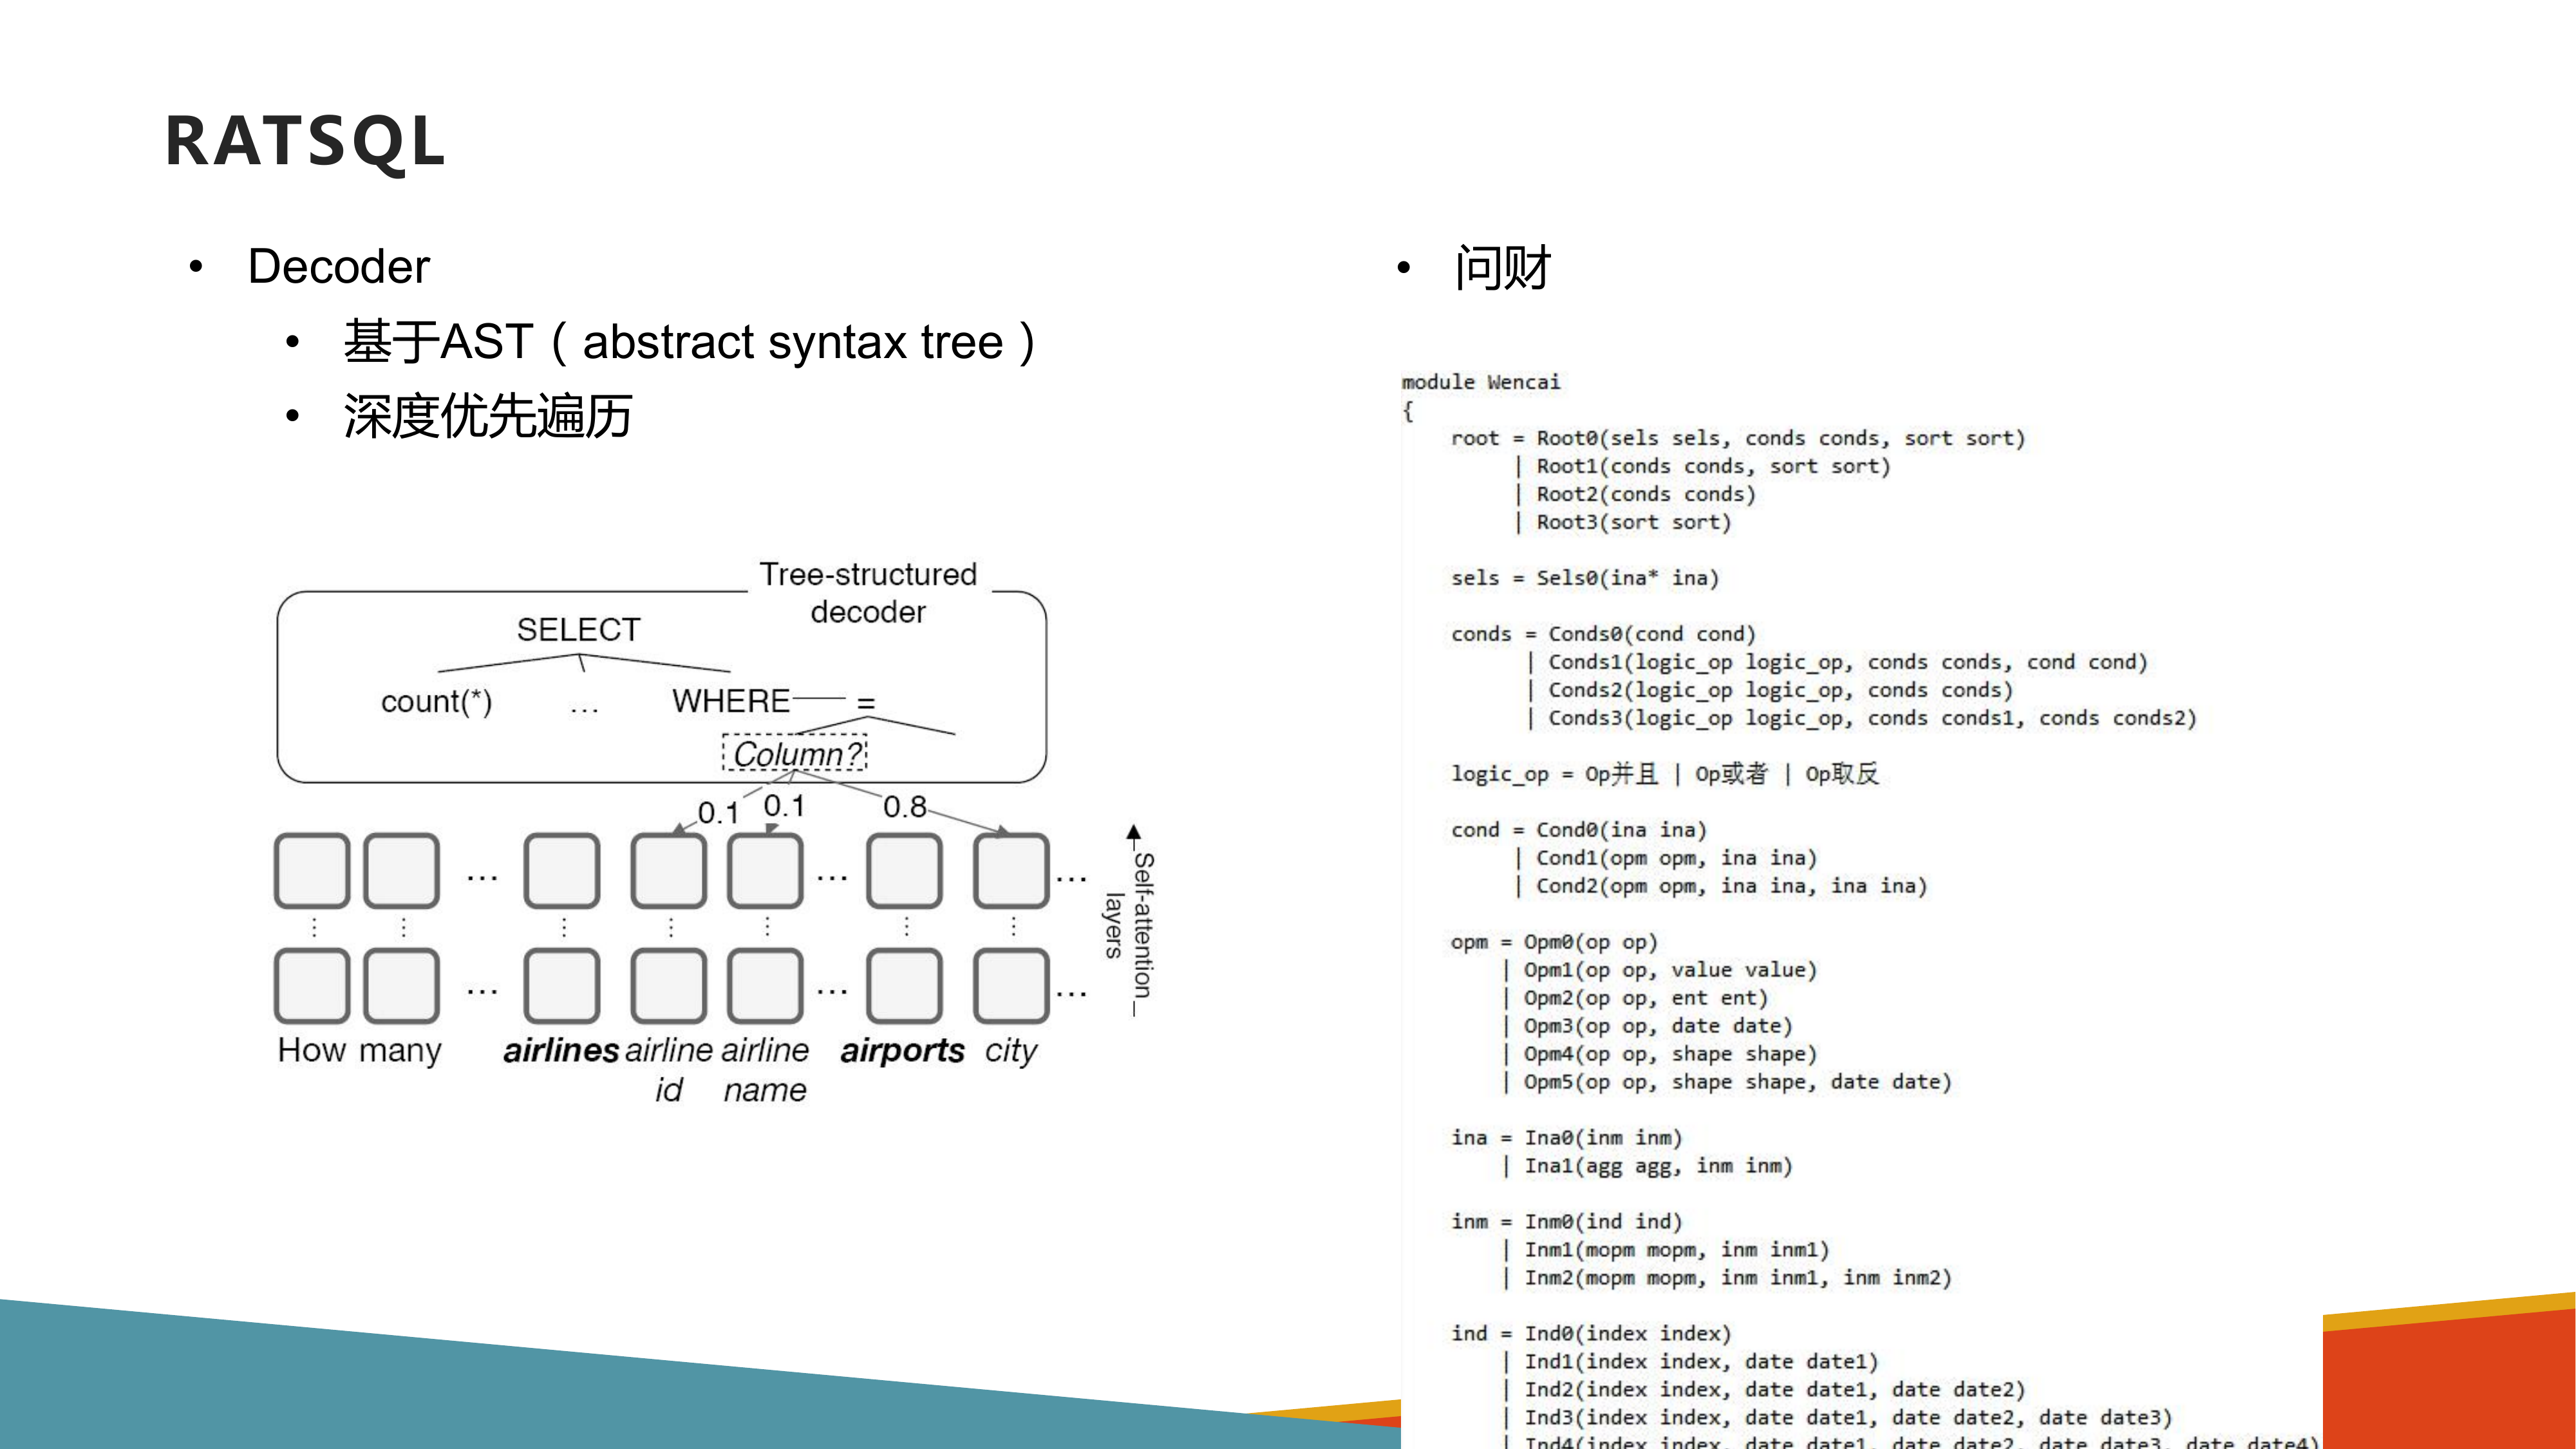Screen dimensions: 2576x1449
Task: Click the airline name column label
Action: pyautogui.click(x=765, y=1069)
